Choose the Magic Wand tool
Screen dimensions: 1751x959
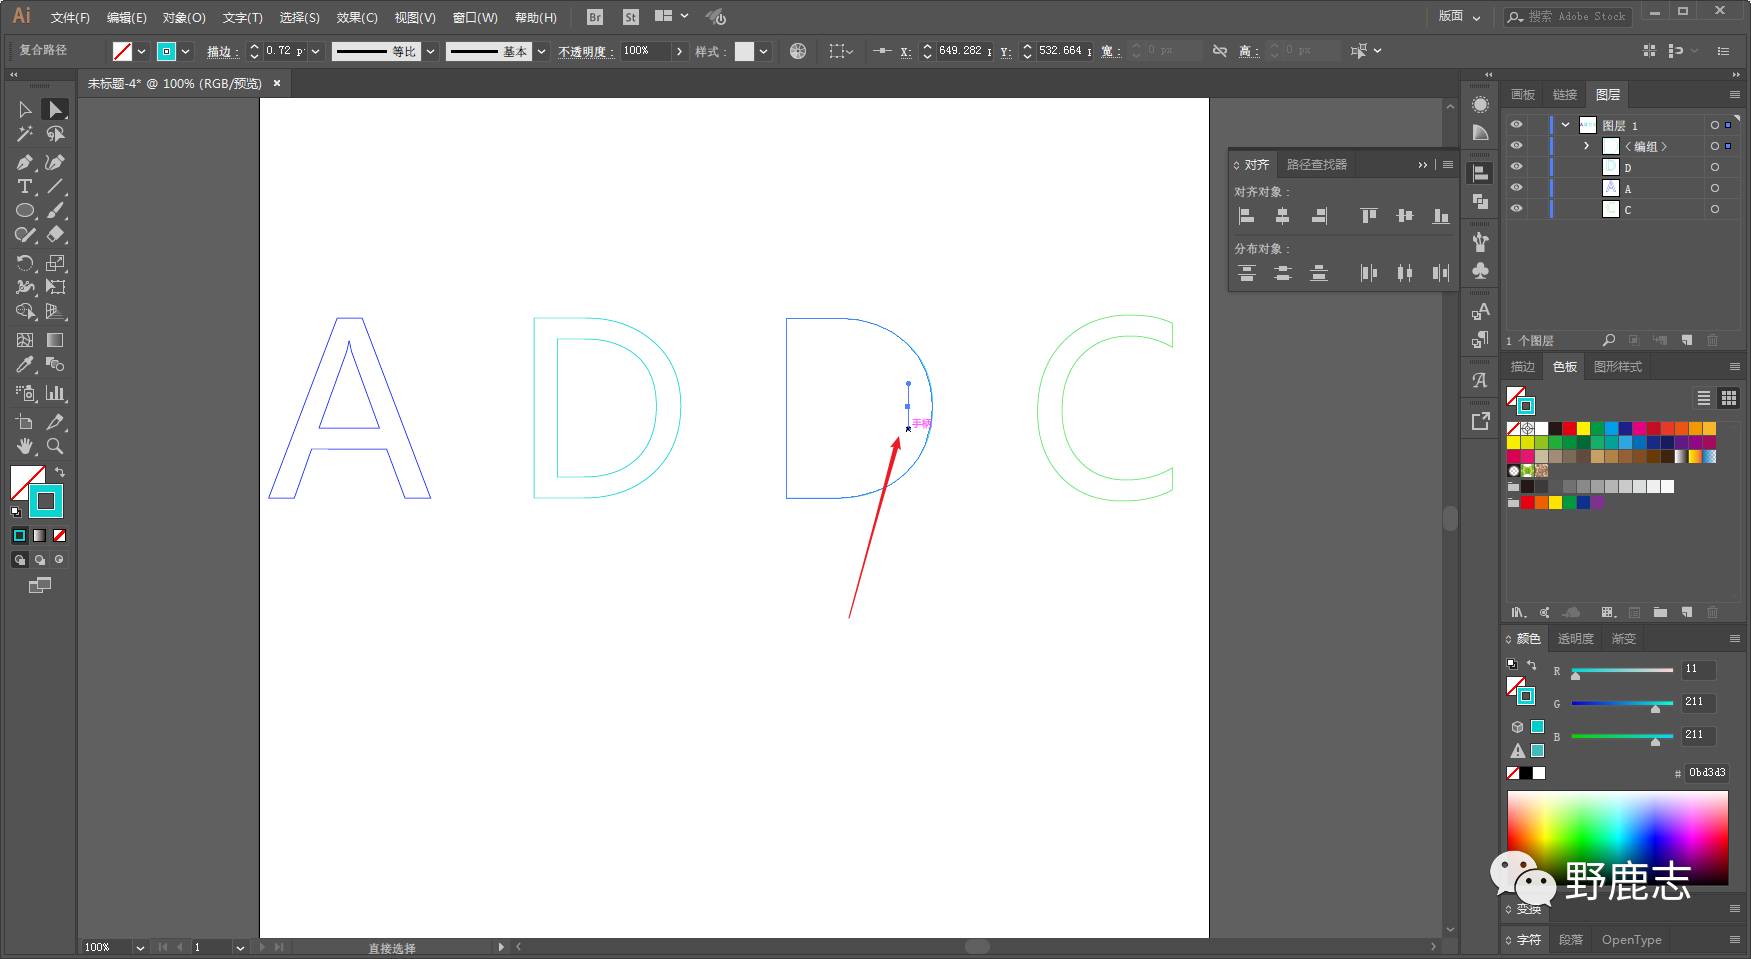coord(25,134)
